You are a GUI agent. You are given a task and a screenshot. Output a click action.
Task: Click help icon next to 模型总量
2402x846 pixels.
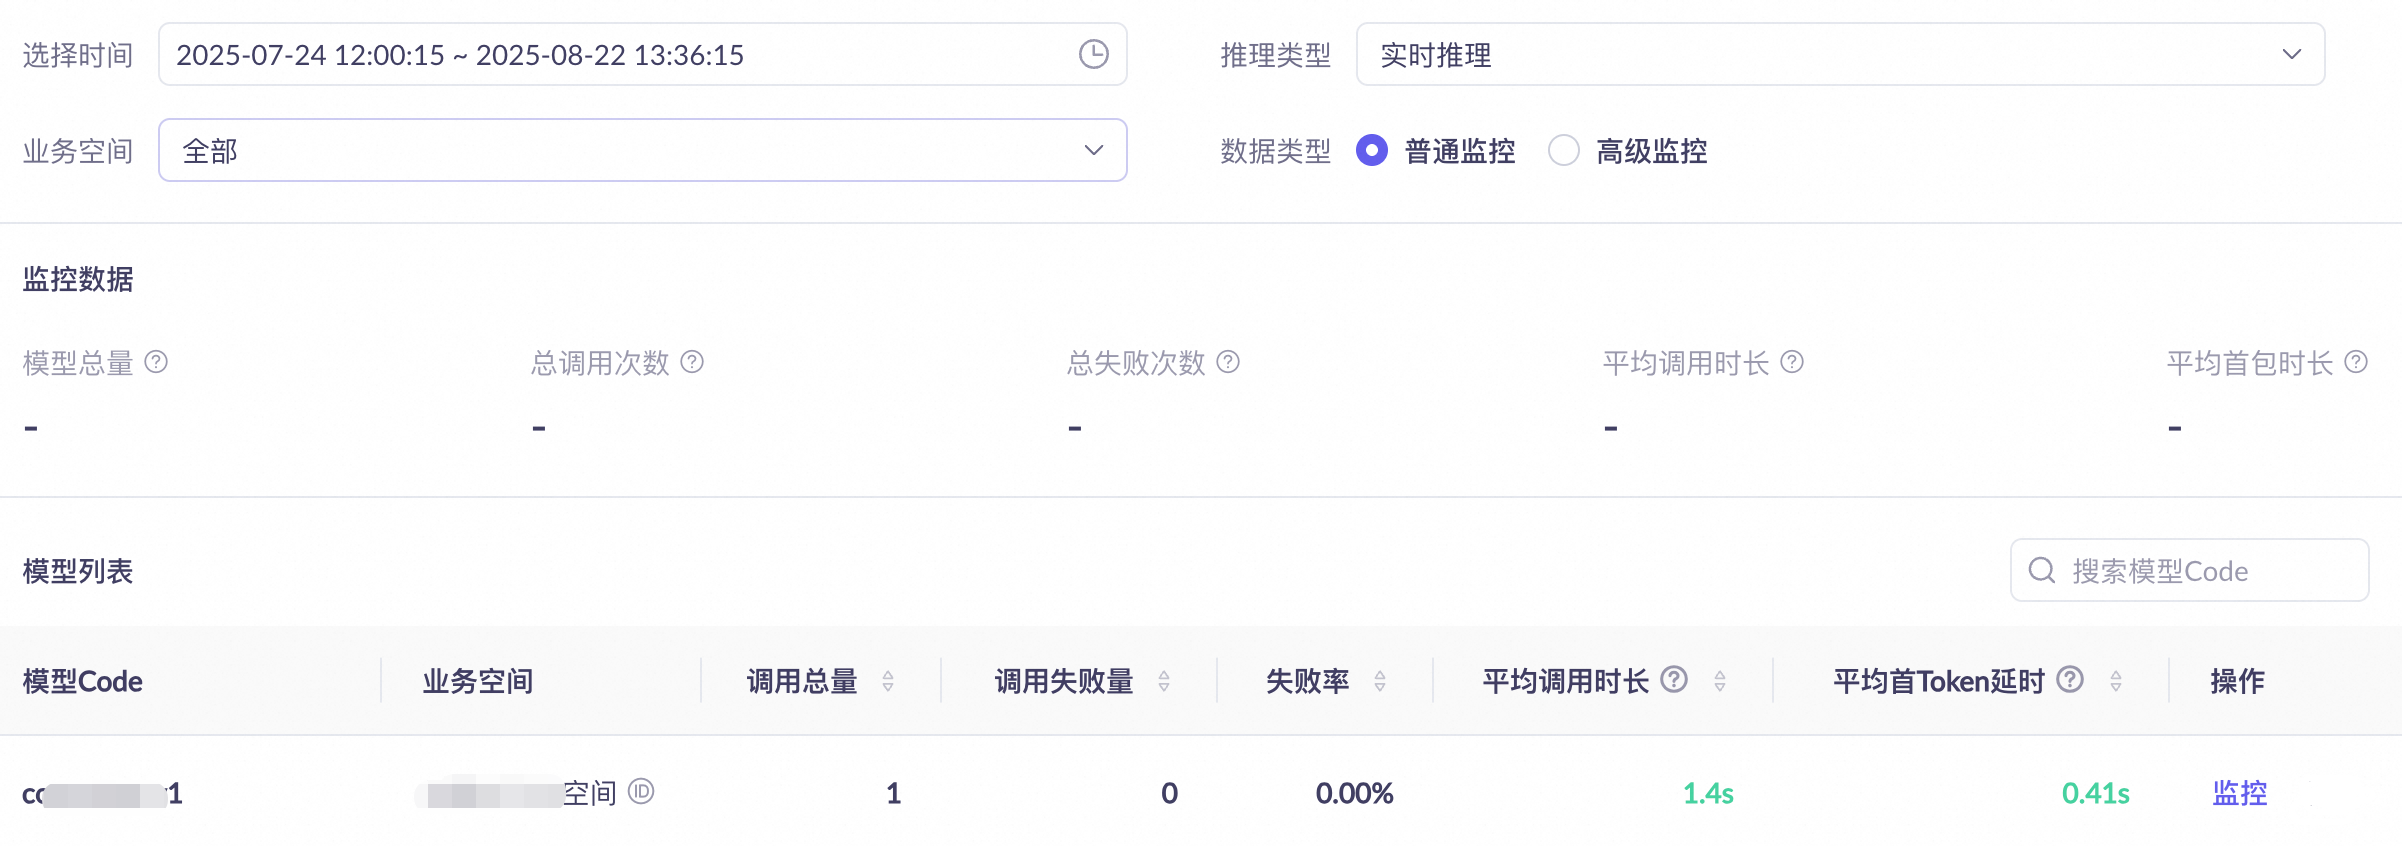pyautogui.click(x=156, y=362)
